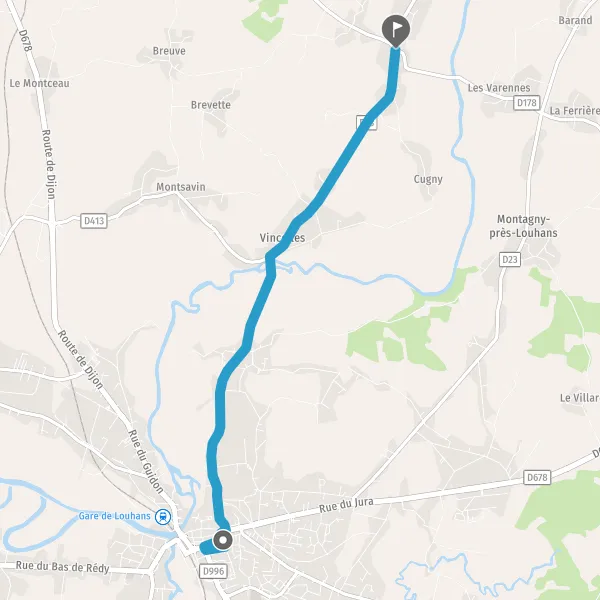Click the D23 road shield
The image size is (600, 600).
tap(510, 259)
